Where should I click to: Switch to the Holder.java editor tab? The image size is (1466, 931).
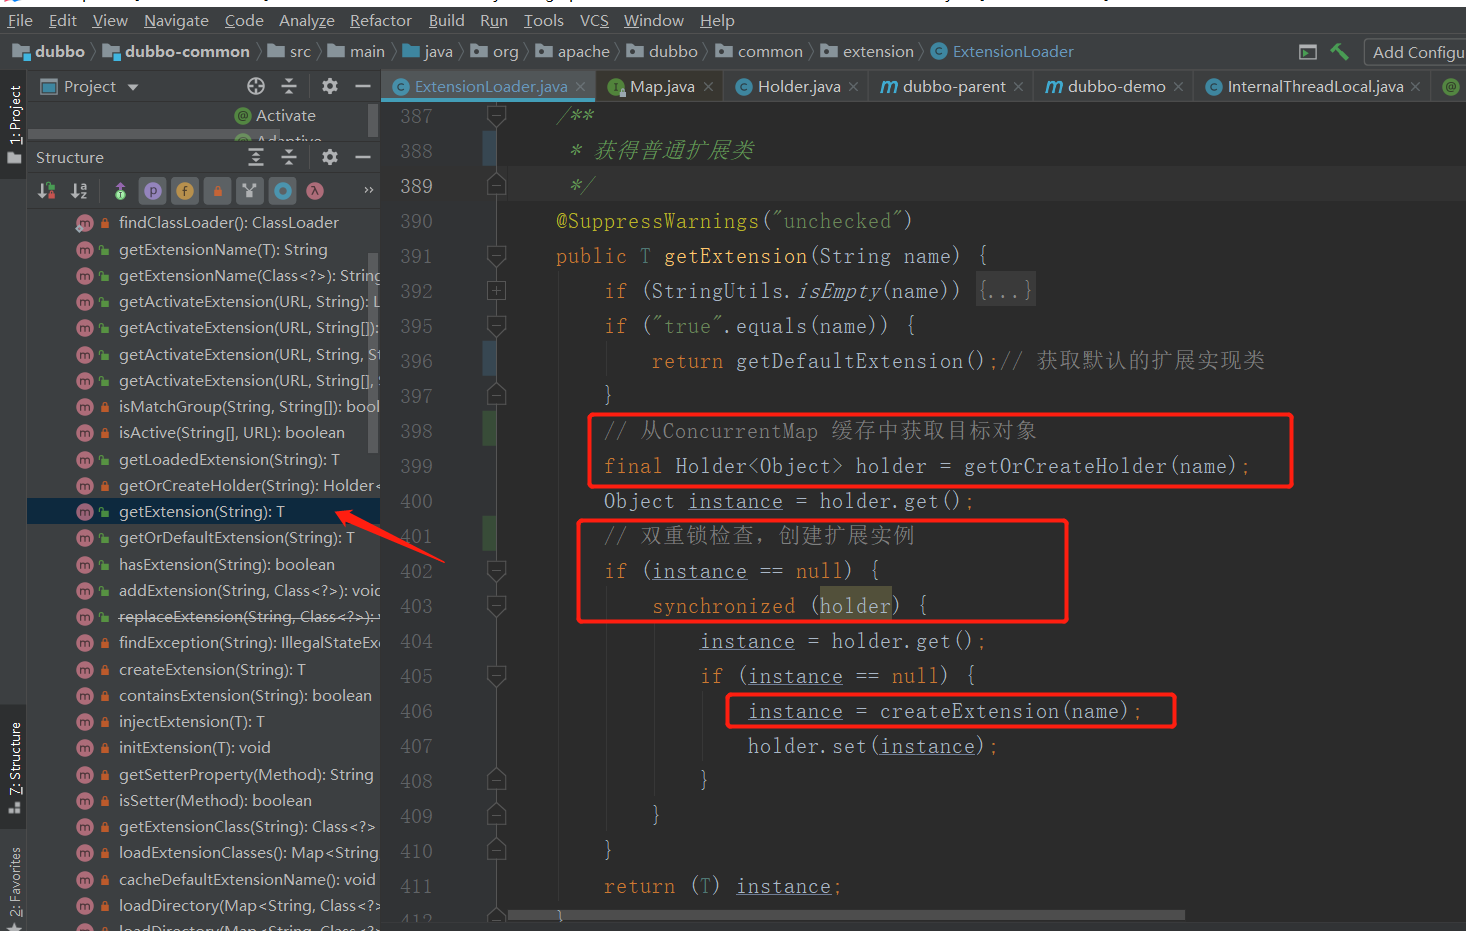(798, 87)
